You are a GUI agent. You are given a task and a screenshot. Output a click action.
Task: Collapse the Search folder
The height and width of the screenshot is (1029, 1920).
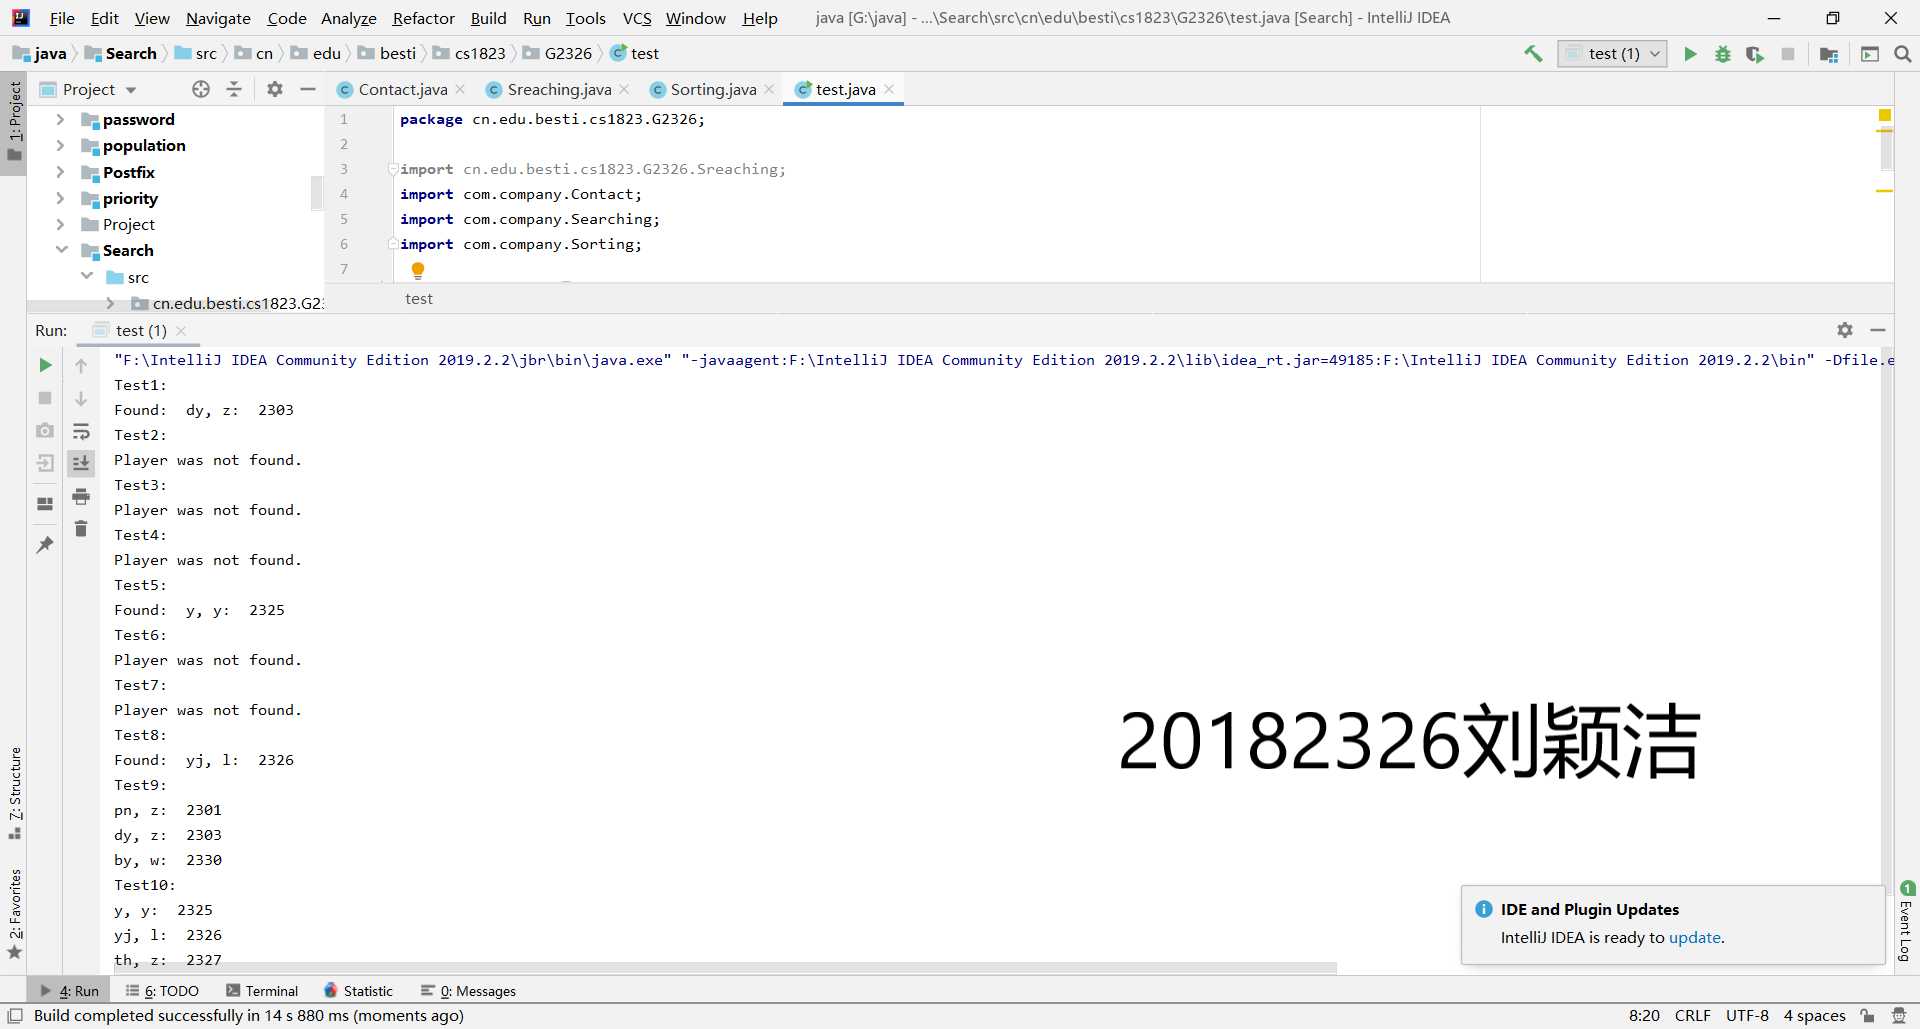click(x=61, y=250)
